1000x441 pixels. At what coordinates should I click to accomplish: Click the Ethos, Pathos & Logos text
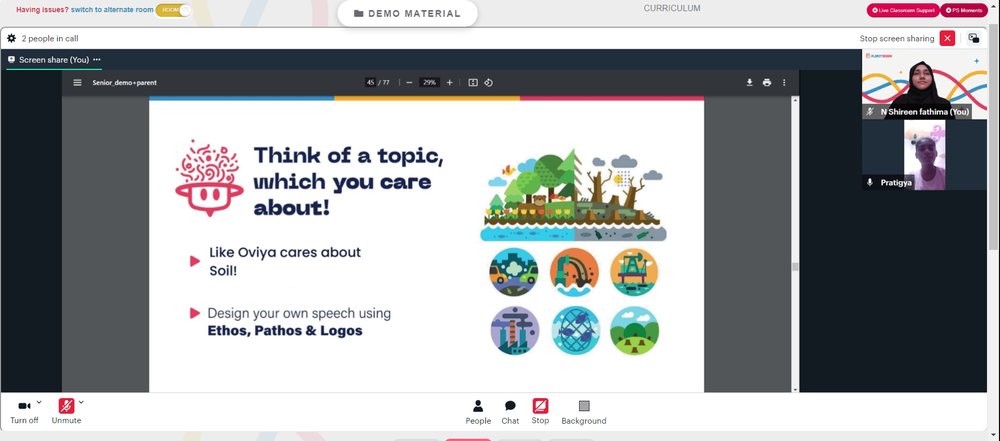coord(285,331)
